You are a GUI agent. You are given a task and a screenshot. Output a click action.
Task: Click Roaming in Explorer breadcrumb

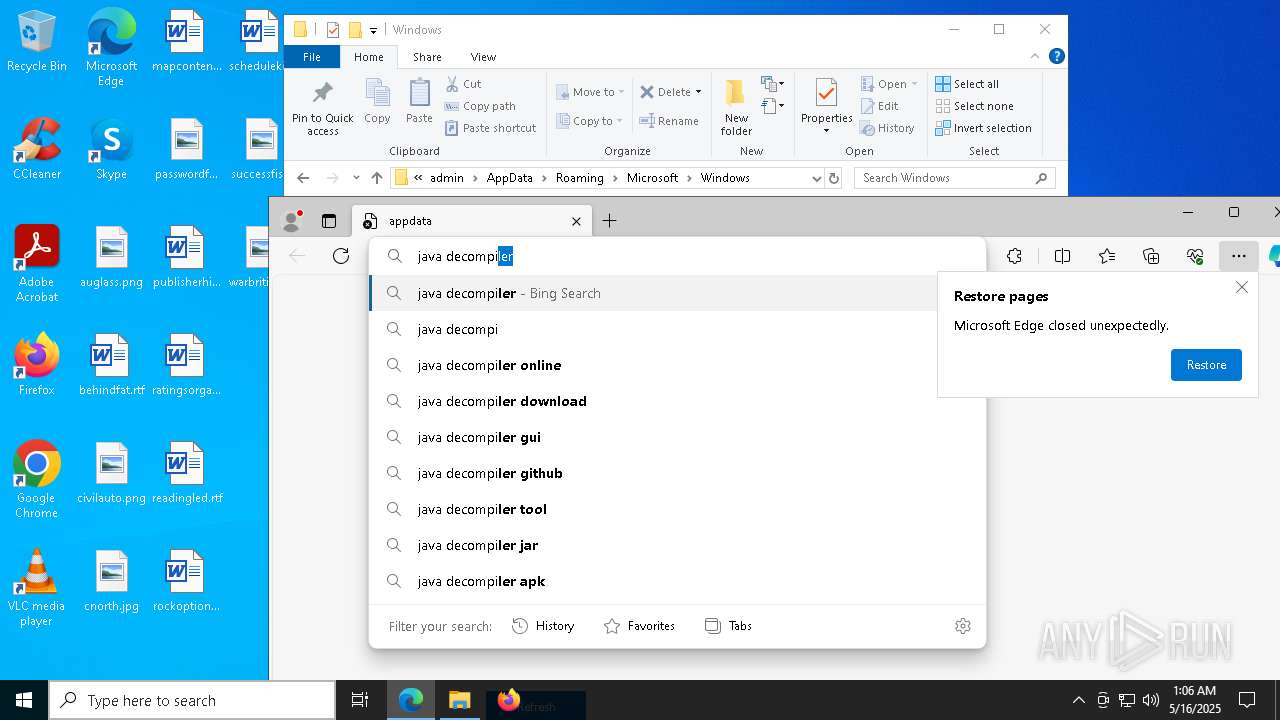point(580,178)
